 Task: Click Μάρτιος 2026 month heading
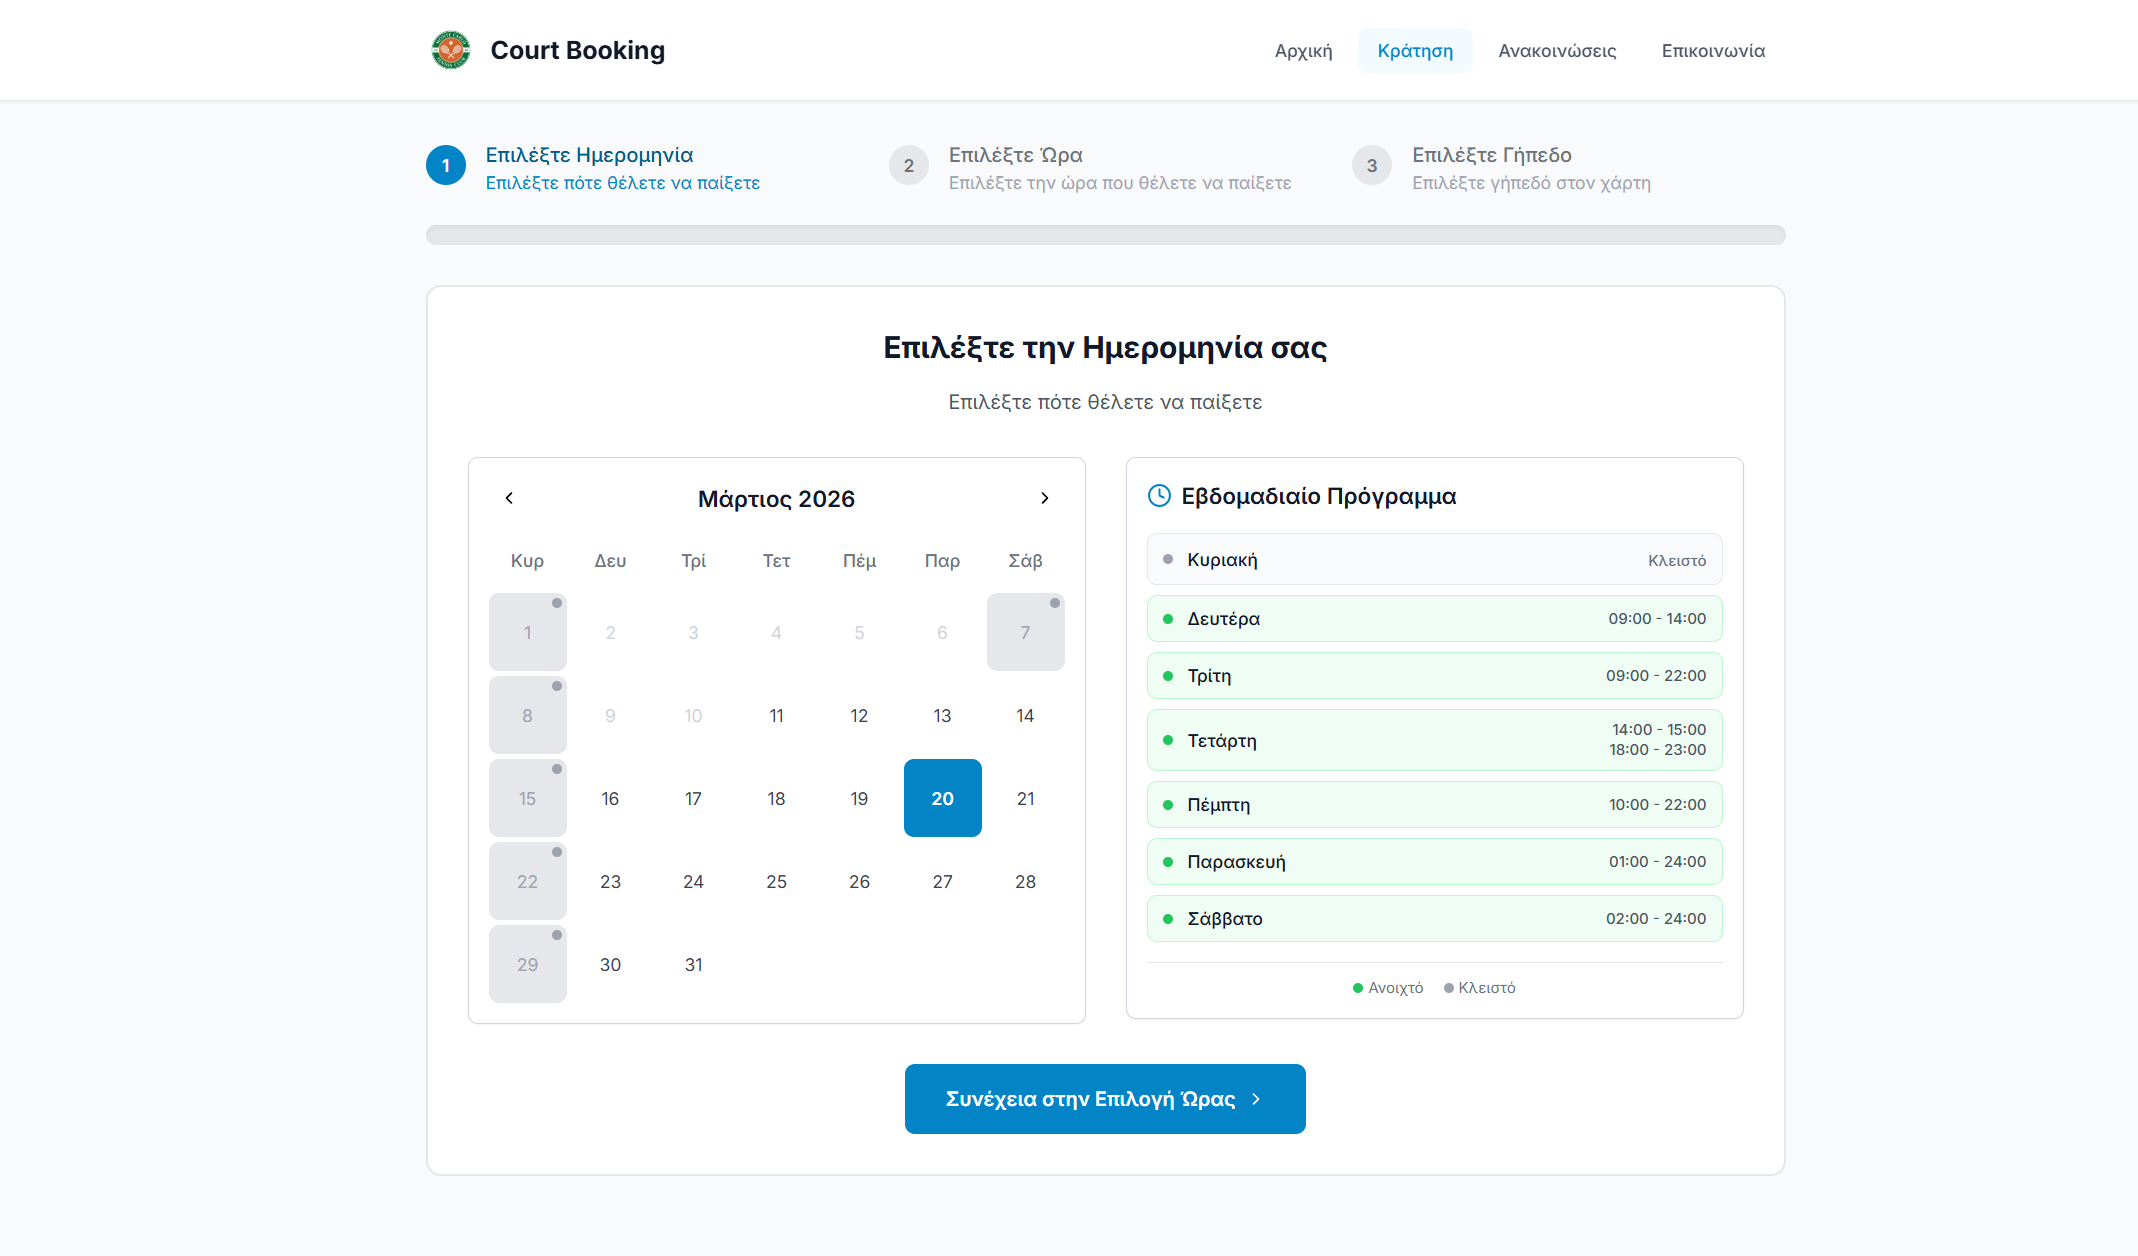(776, 499)
